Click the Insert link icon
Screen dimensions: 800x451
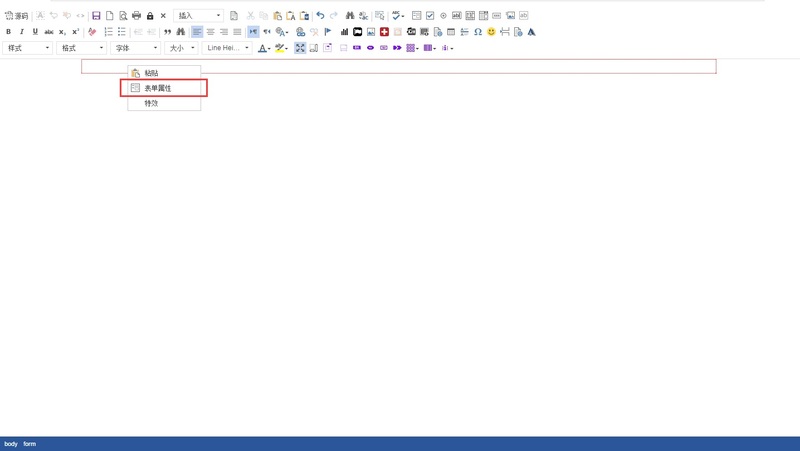[300, 32]
